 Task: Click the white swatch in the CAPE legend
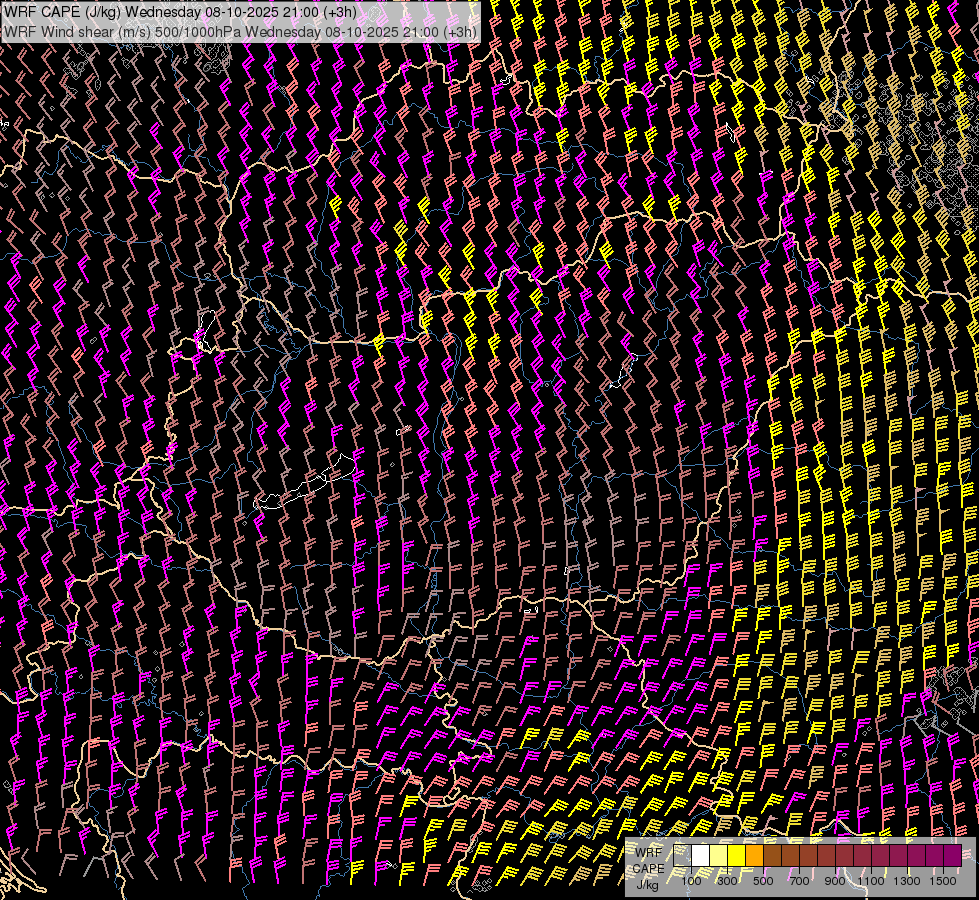click(x=701, y=856)
